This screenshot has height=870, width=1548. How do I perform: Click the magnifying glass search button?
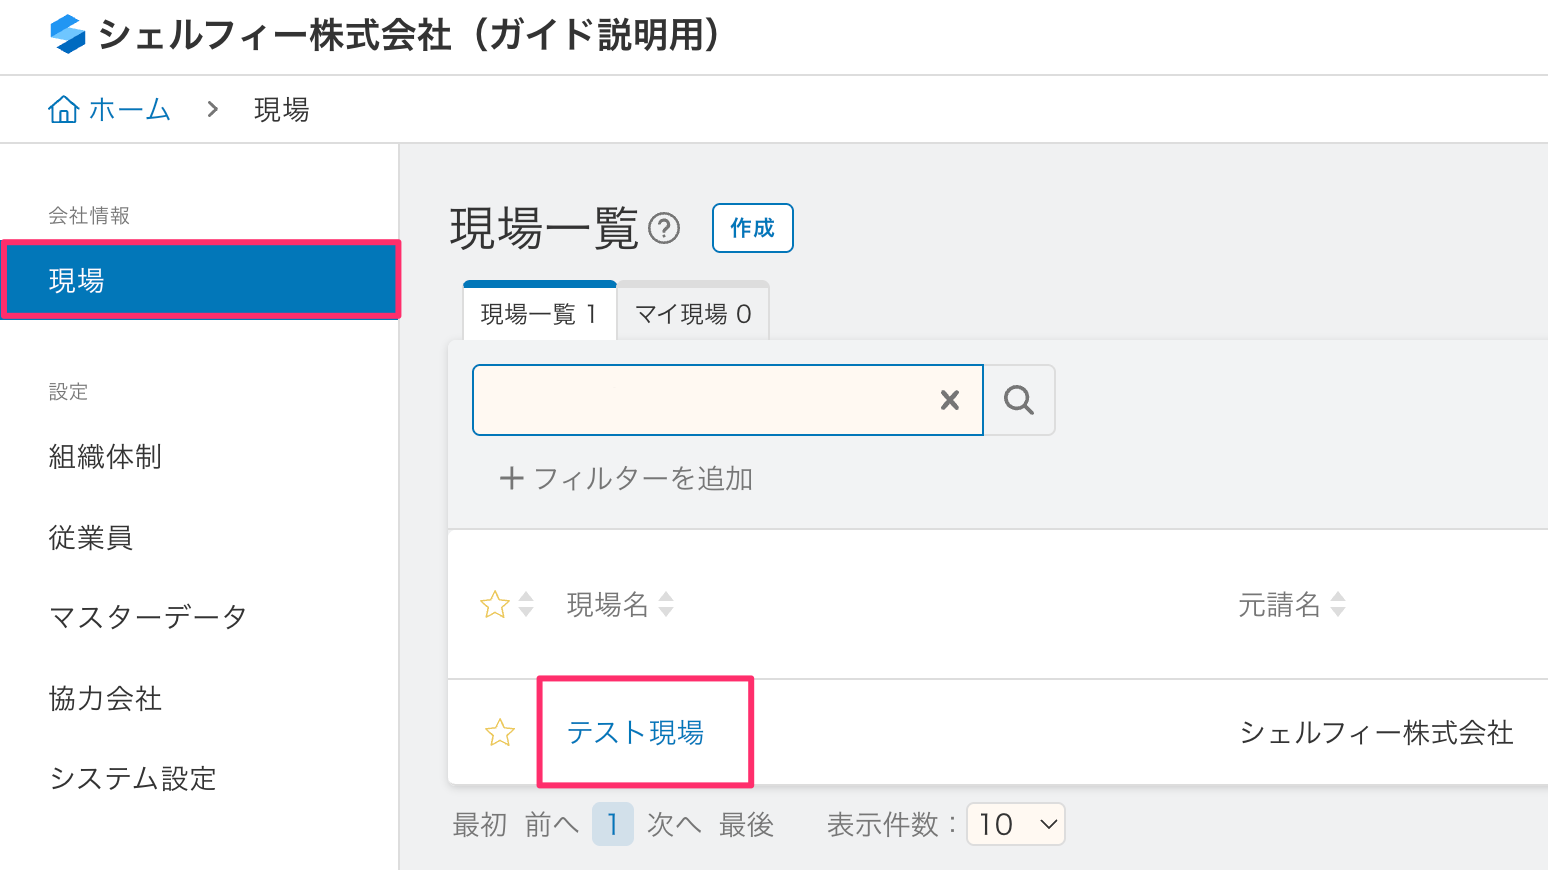click(x=1019, y=400)
